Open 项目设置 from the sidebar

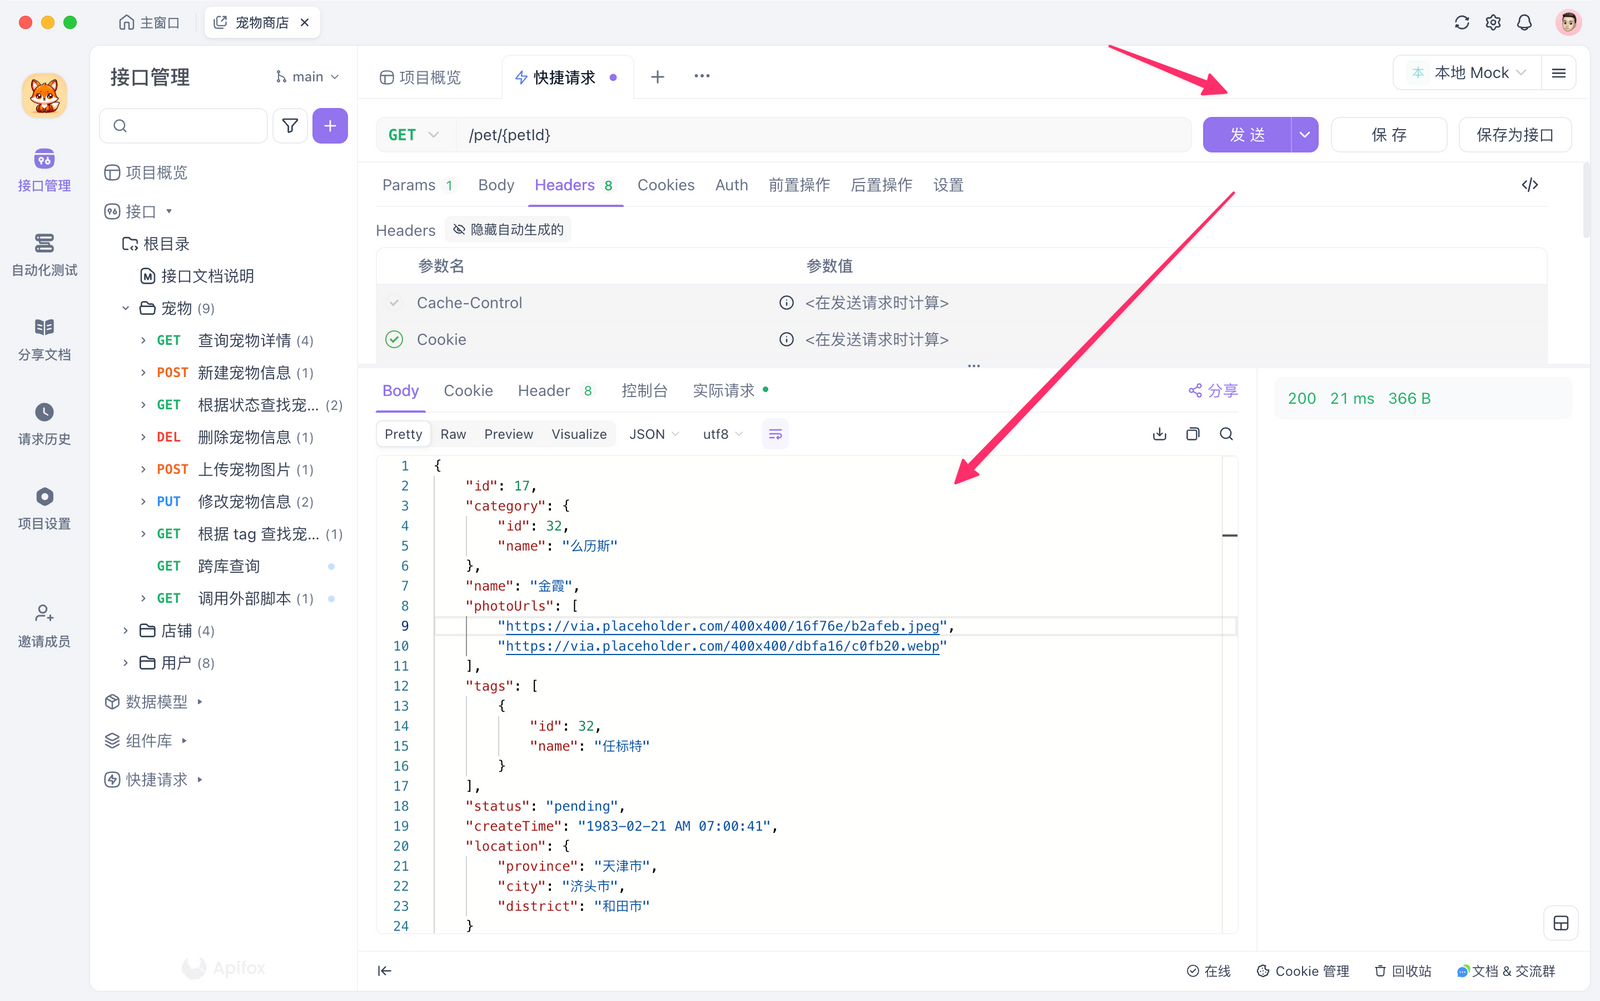tap(43, 507)
